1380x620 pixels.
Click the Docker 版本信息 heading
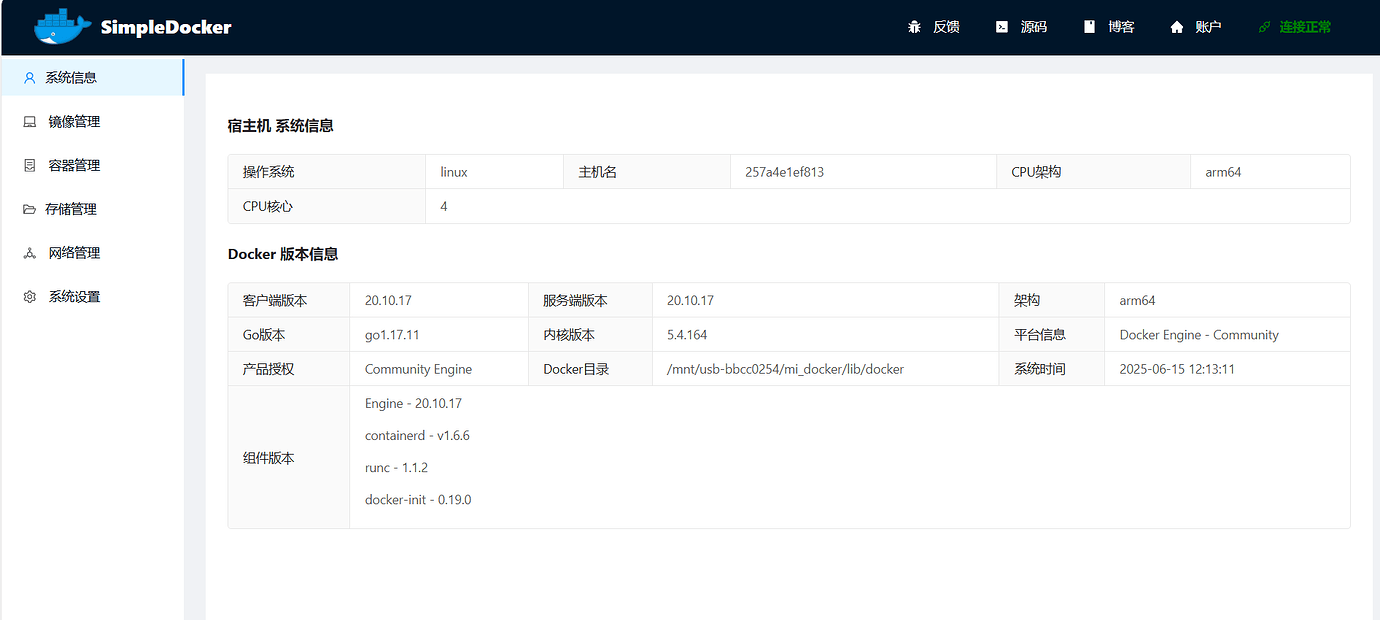click(283, 254)
